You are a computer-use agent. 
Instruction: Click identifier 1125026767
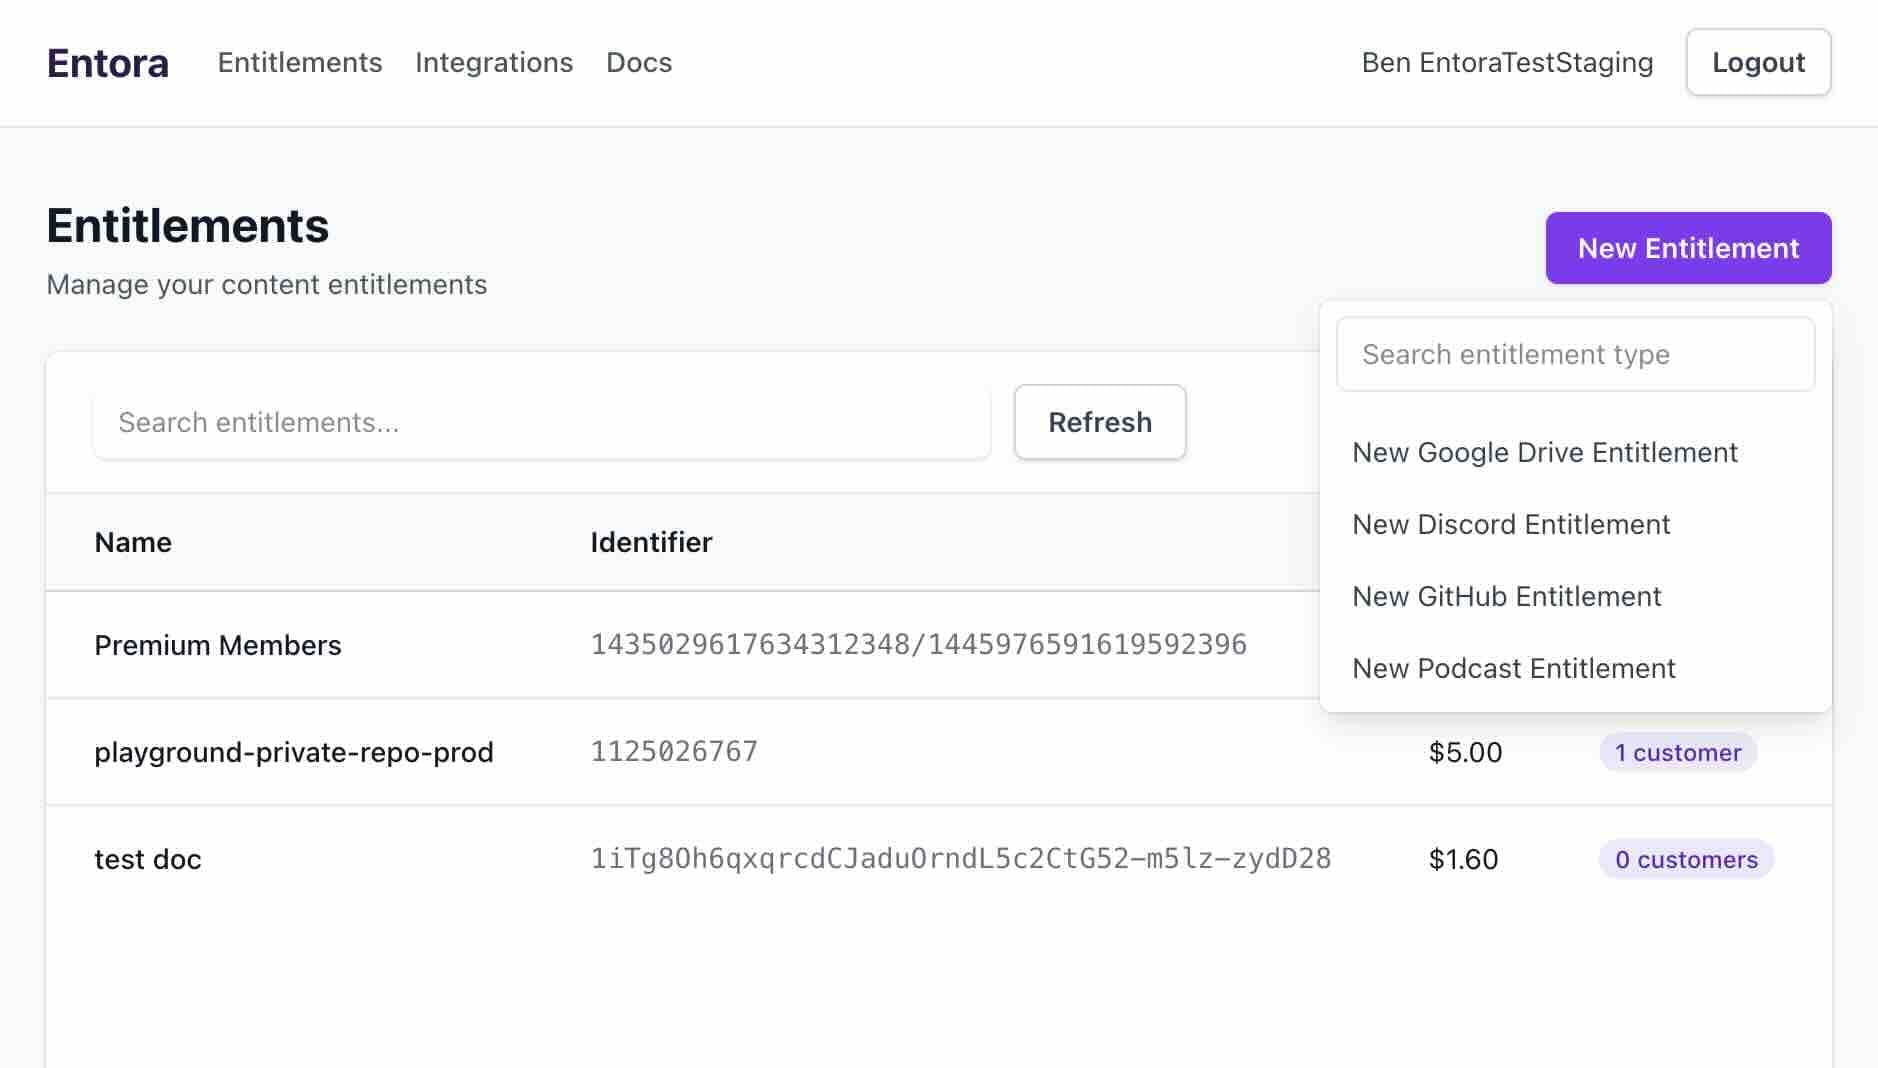click(674, 752)
